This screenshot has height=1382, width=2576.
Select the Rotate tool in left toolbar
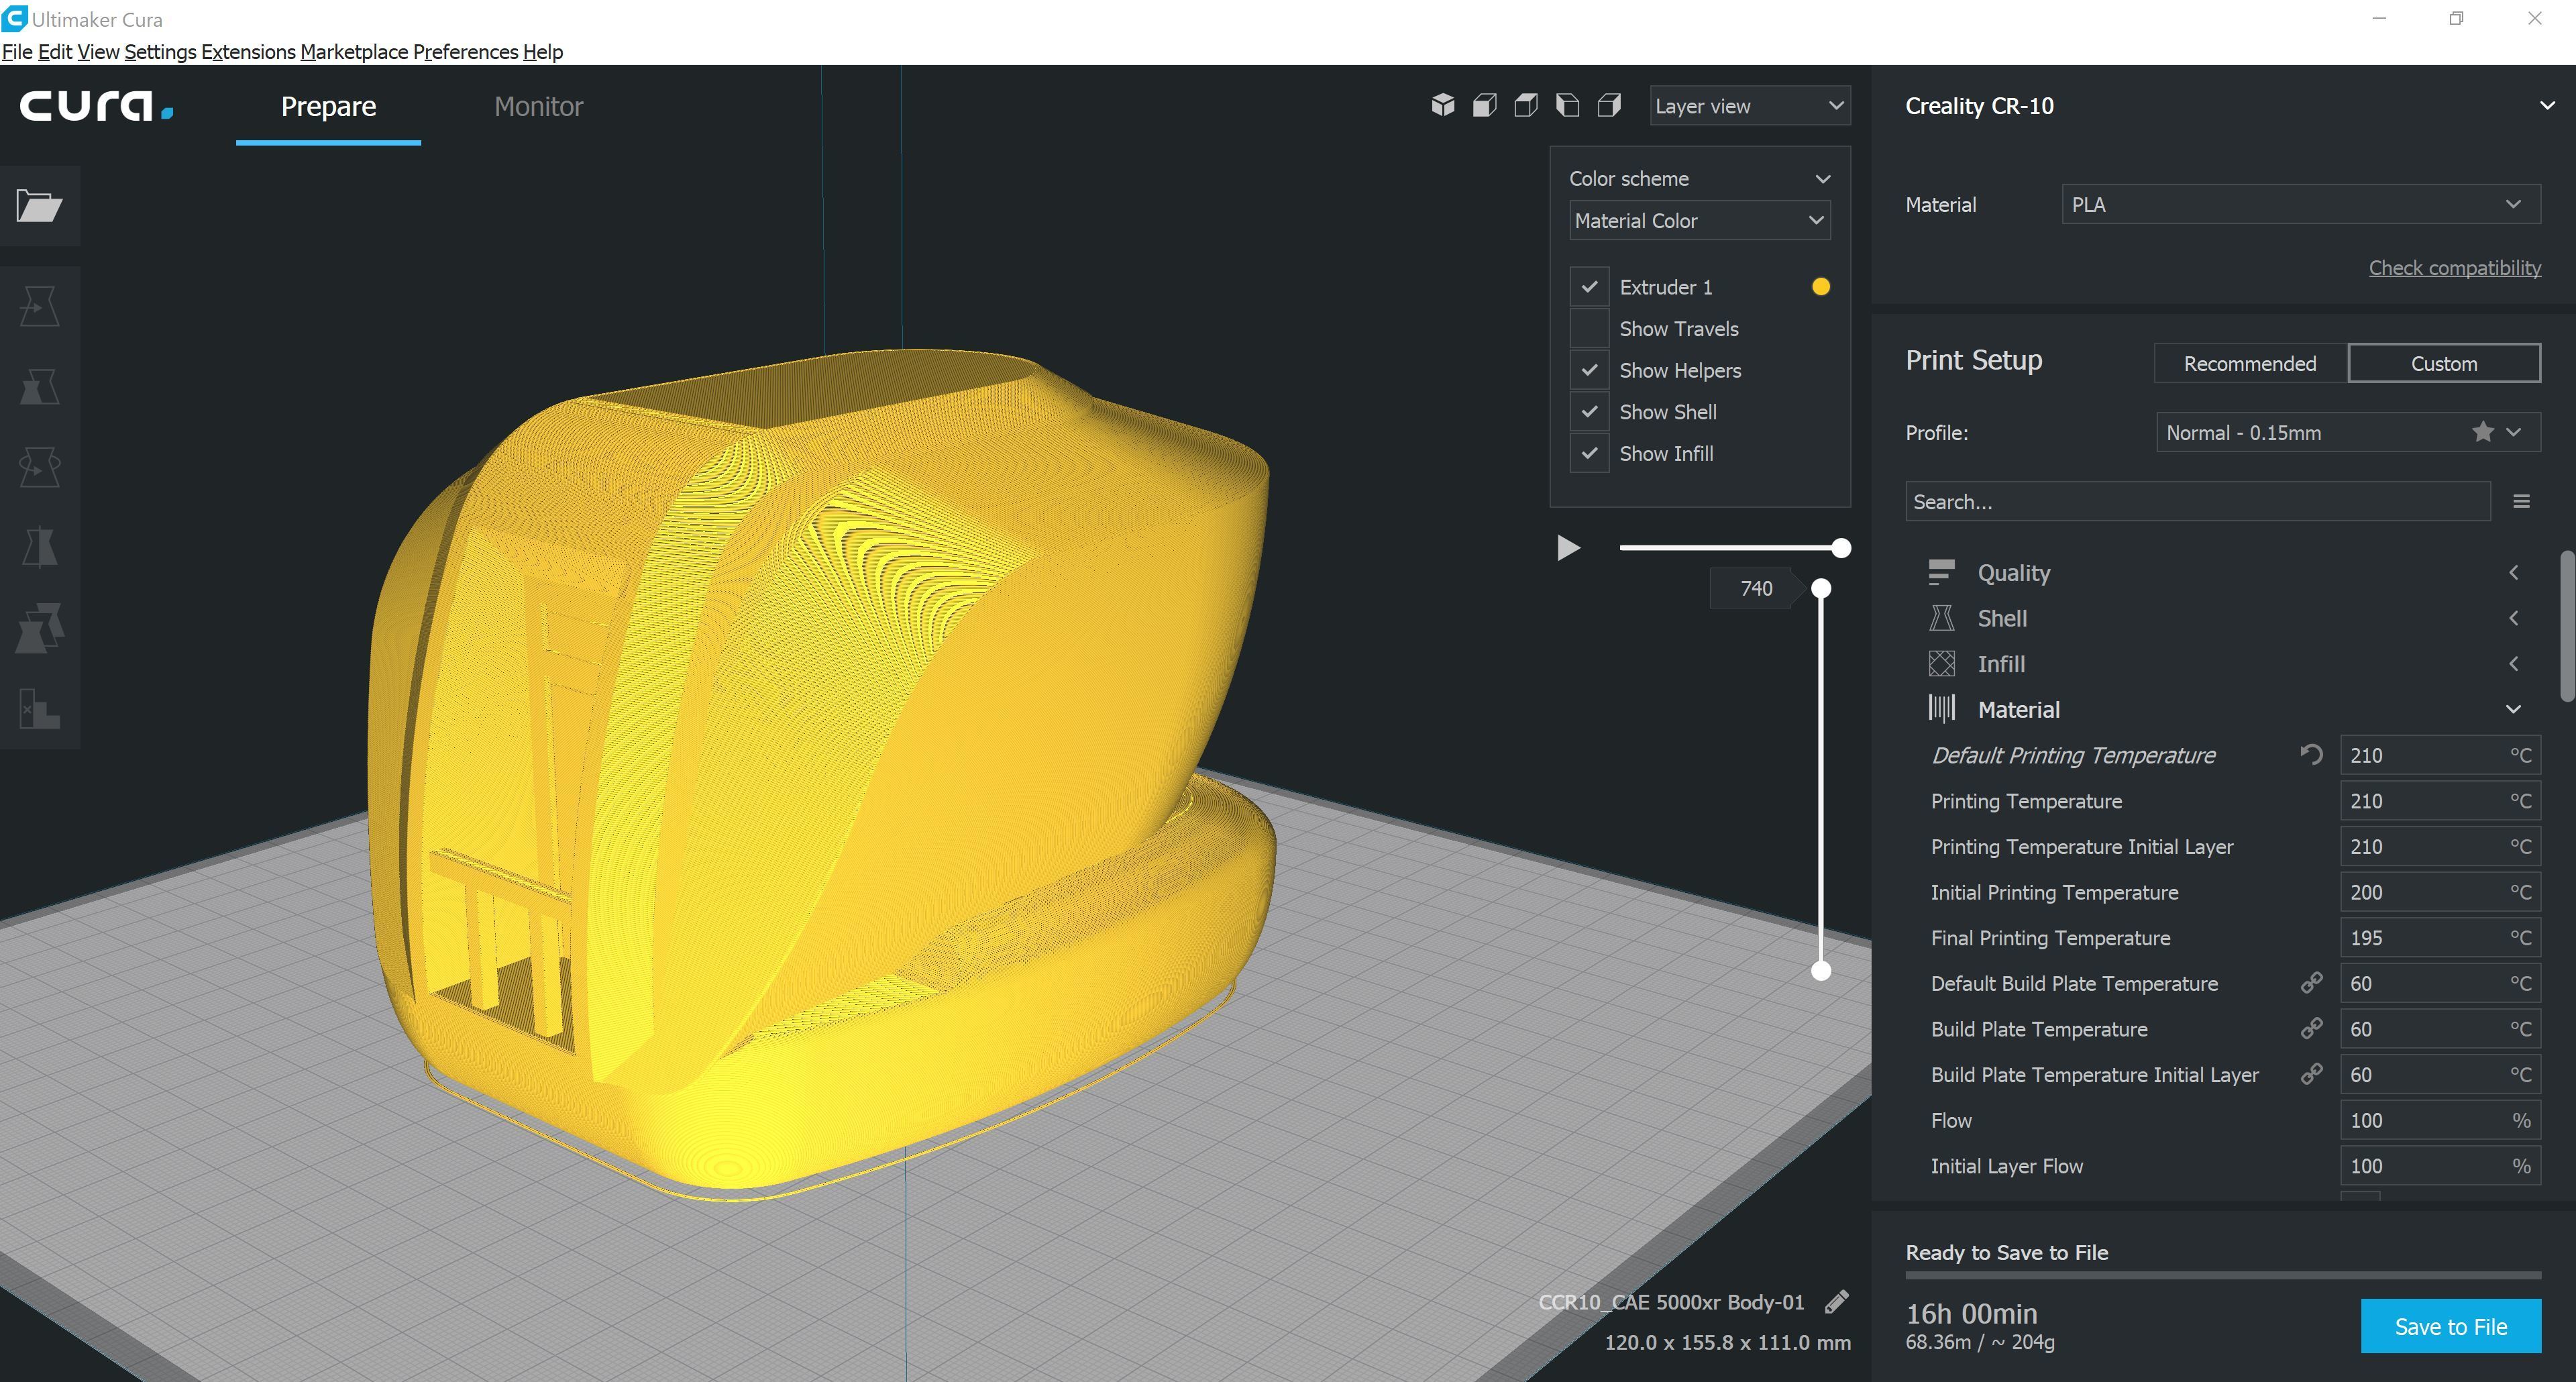[x=40, y=467]
